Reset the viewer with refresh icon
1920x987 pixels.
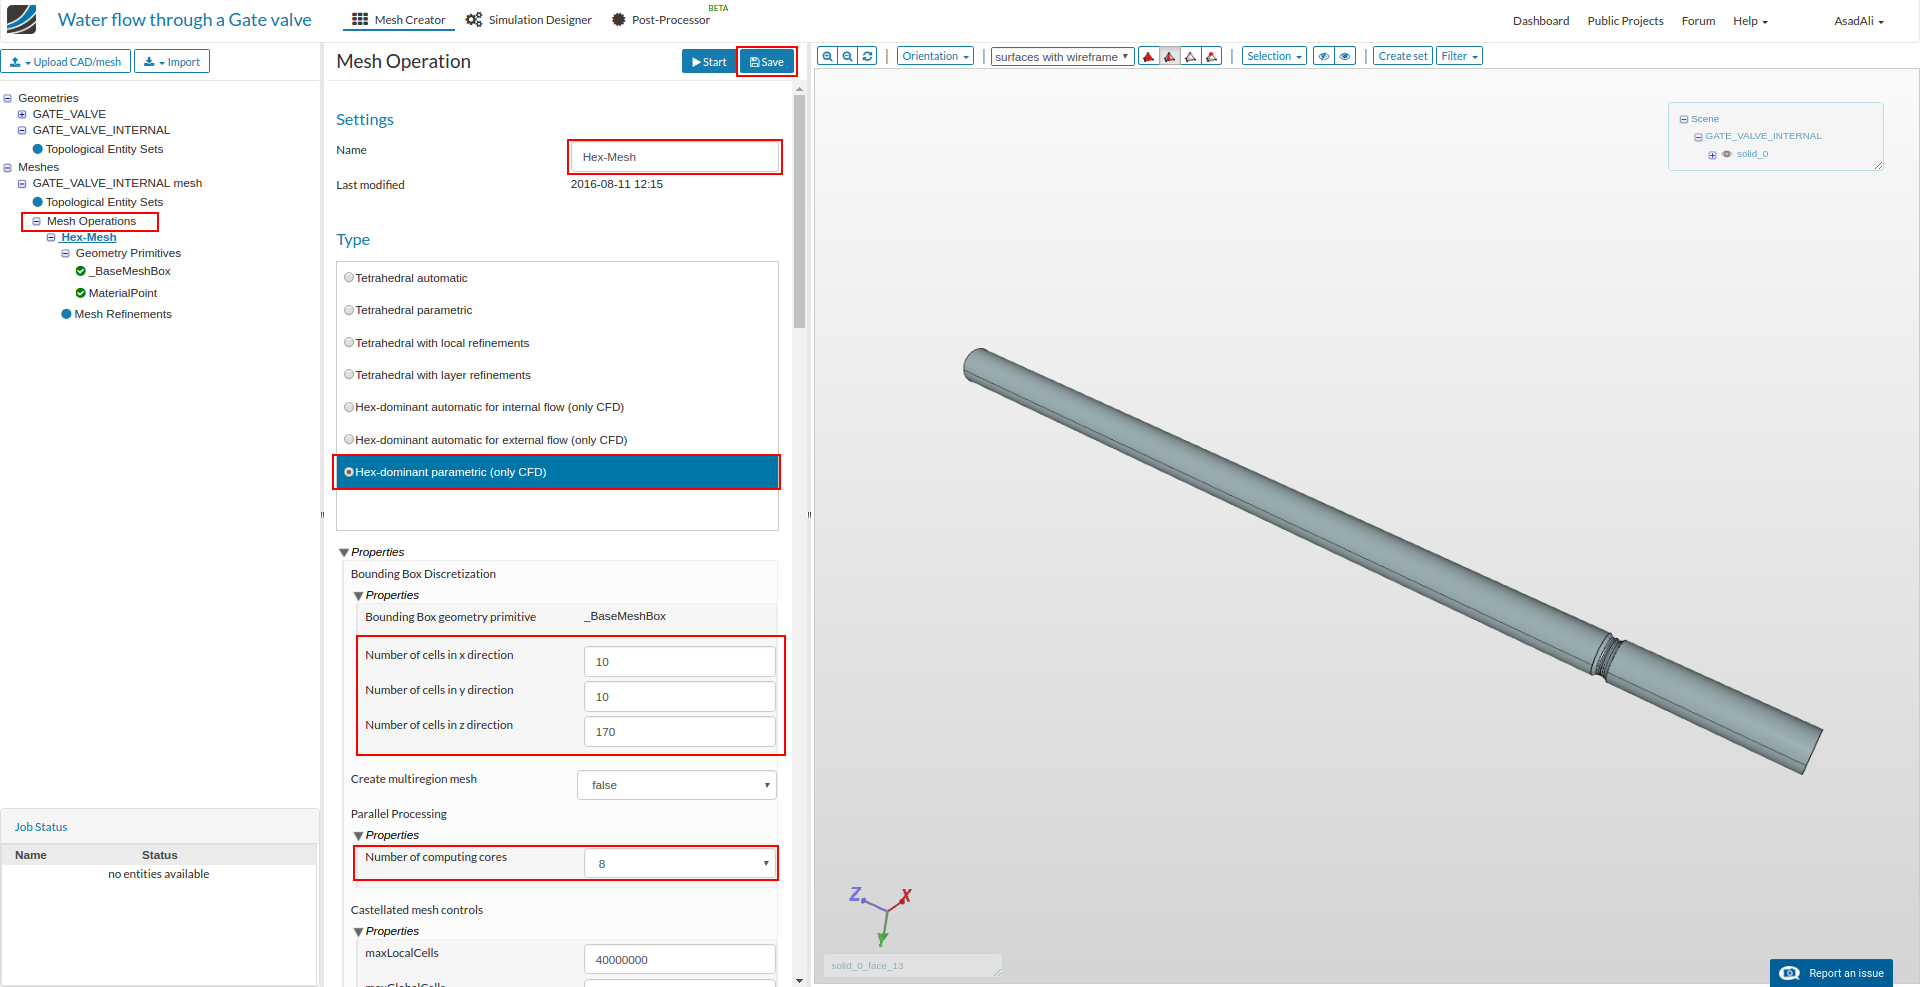point(867,56)
